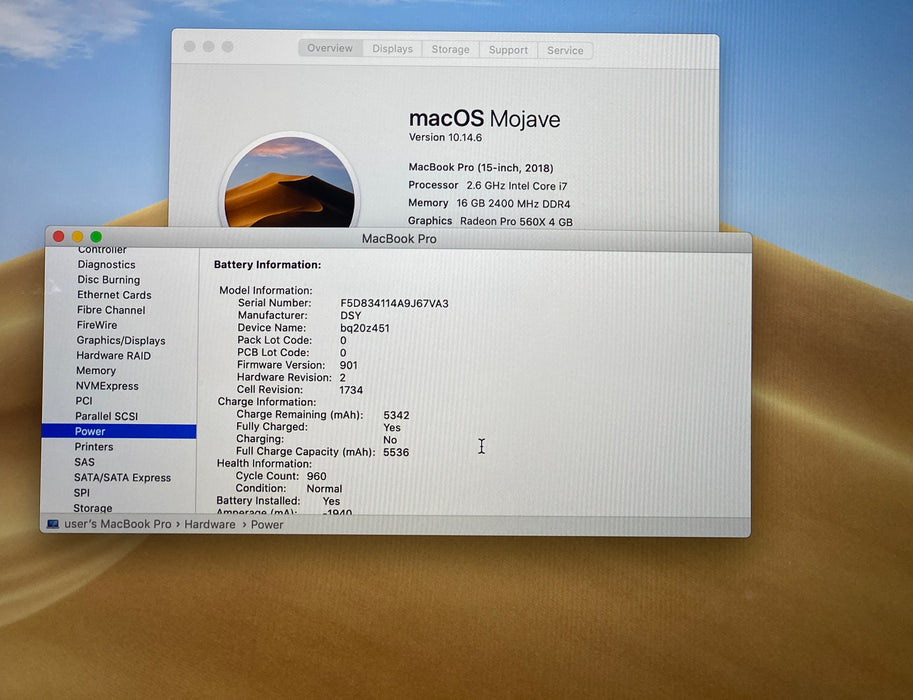Maximize the MacBook Pro window with green button
The width and height of the screenshot is (913, 700).
click(96, 236)
